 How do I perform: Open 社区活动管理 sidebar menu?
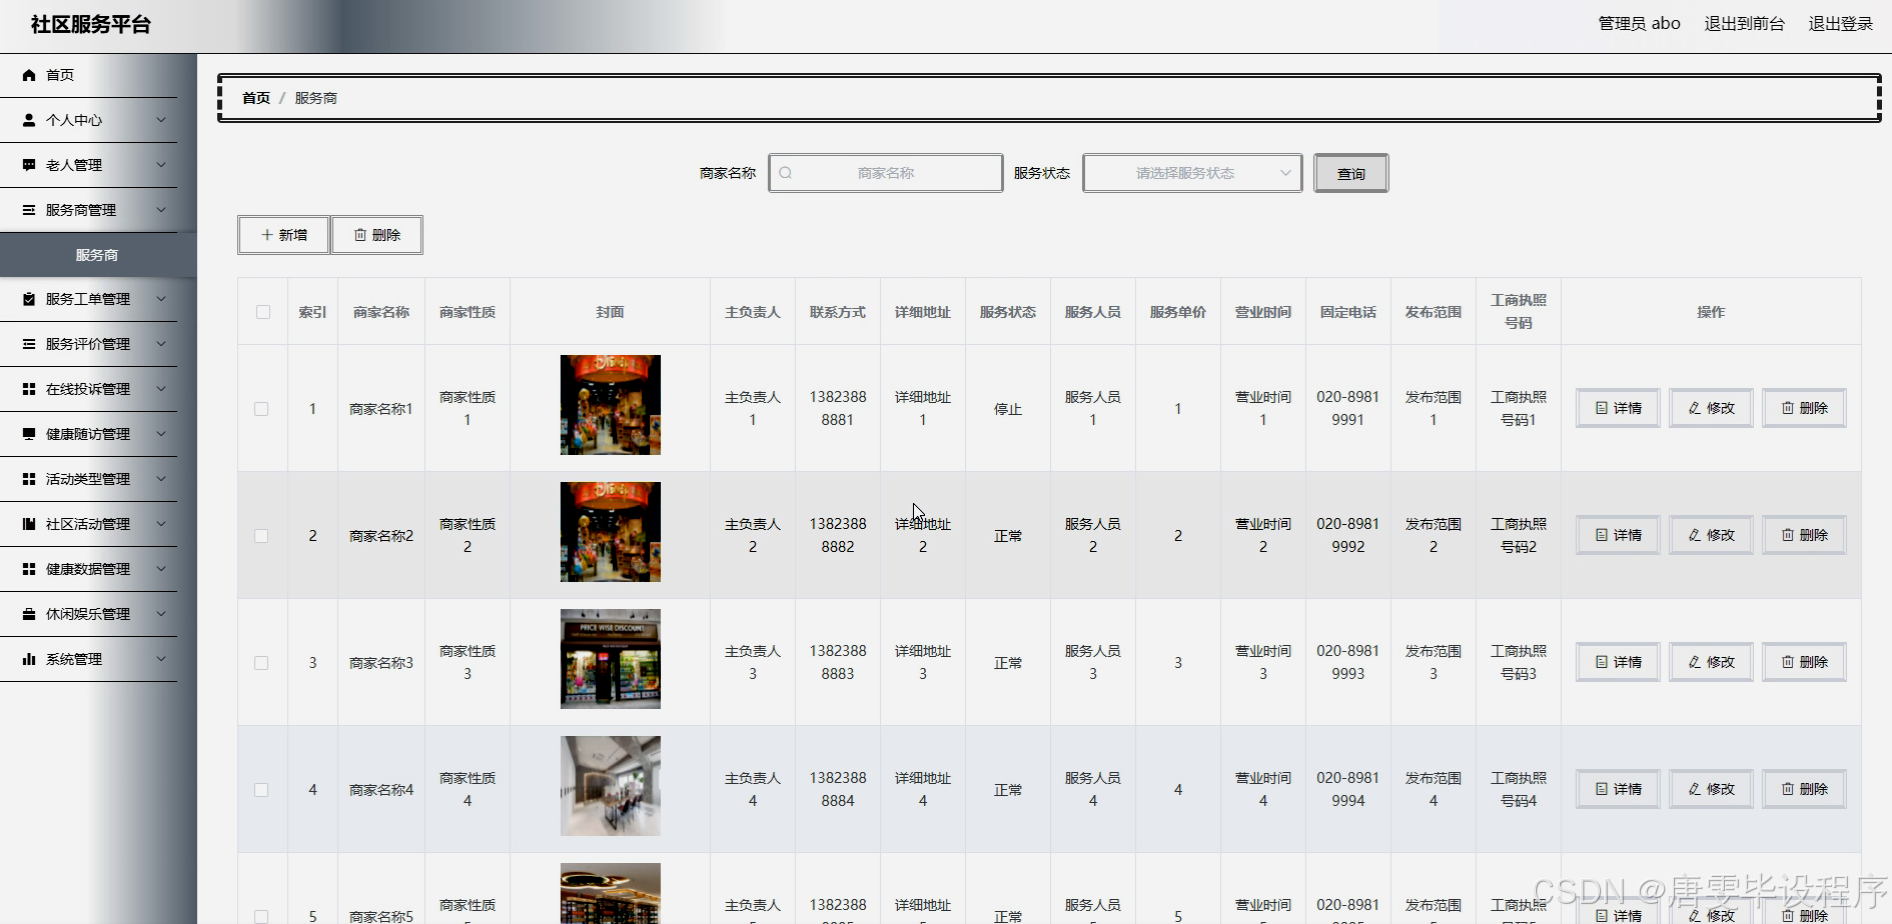89,524
